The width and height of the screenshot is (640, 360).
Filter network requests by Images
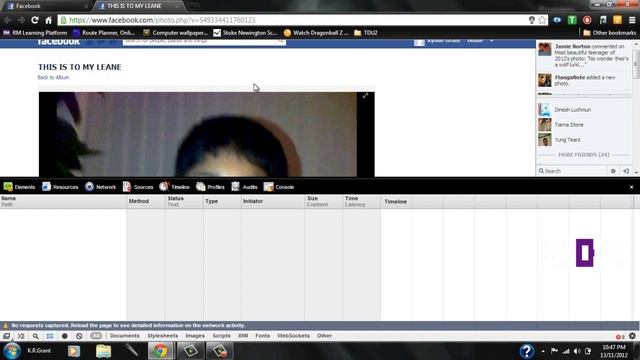click(195, 336)
